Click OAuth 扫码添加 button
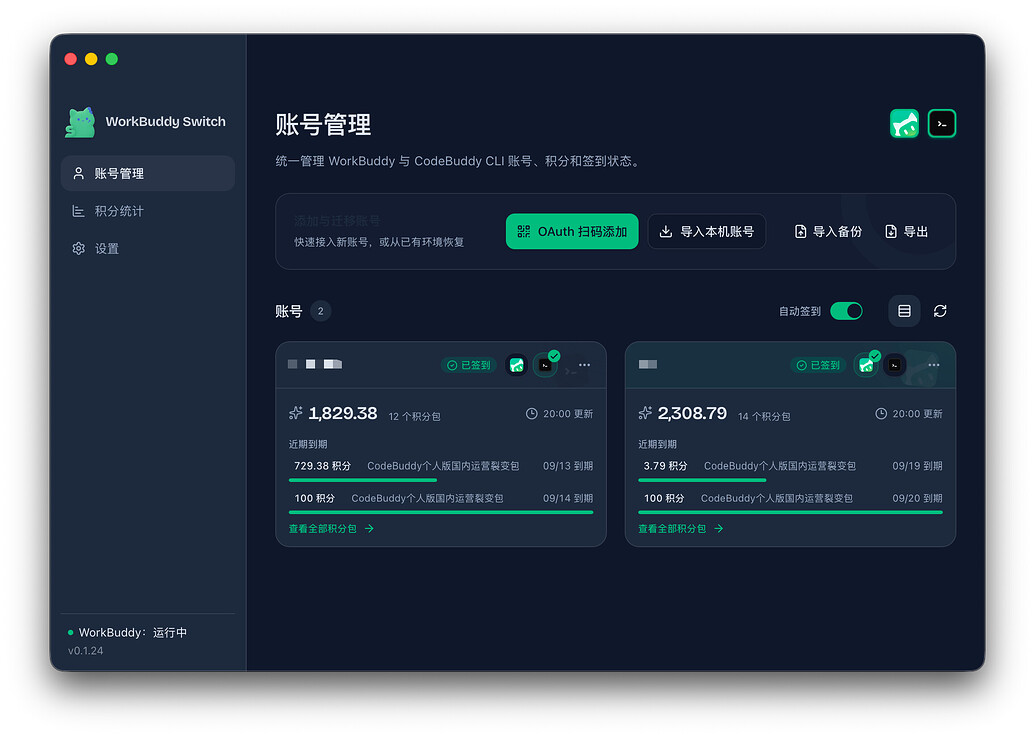This screenshot has width=1035, height=736. pyautogui.click(x=572, y=232)
